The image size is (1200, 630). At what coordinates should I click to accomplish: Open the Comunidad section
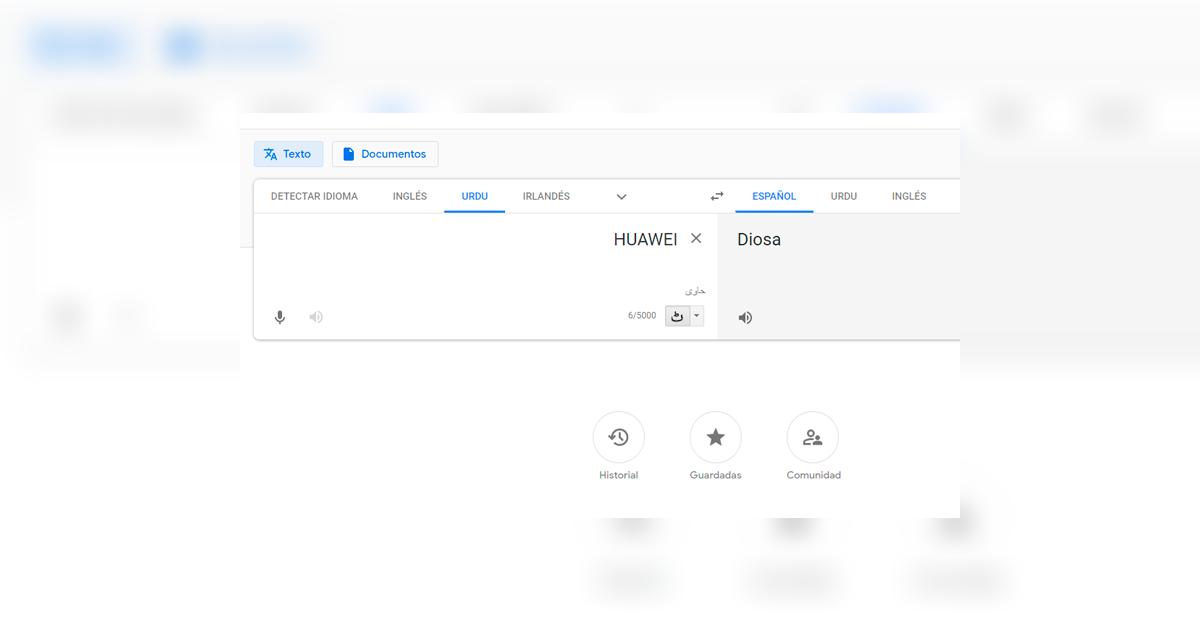point(813,437)
